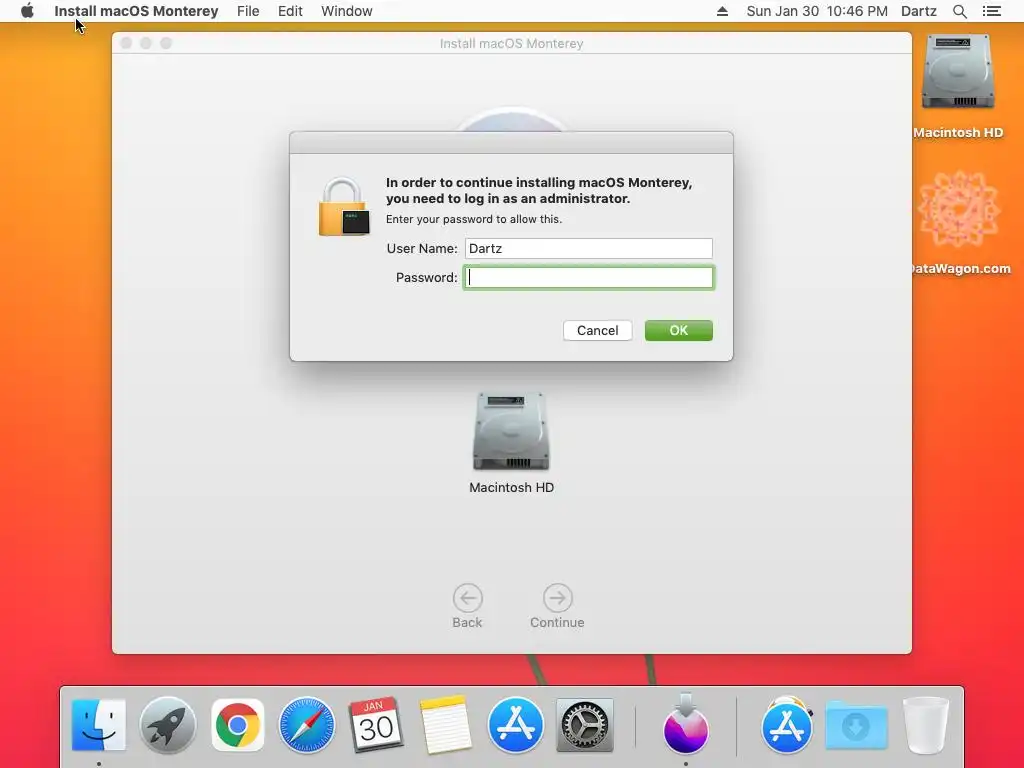The height and width of the screenshot is (768, 1024).
Task: Open System Preferences gear in dock
Action: 584,725
